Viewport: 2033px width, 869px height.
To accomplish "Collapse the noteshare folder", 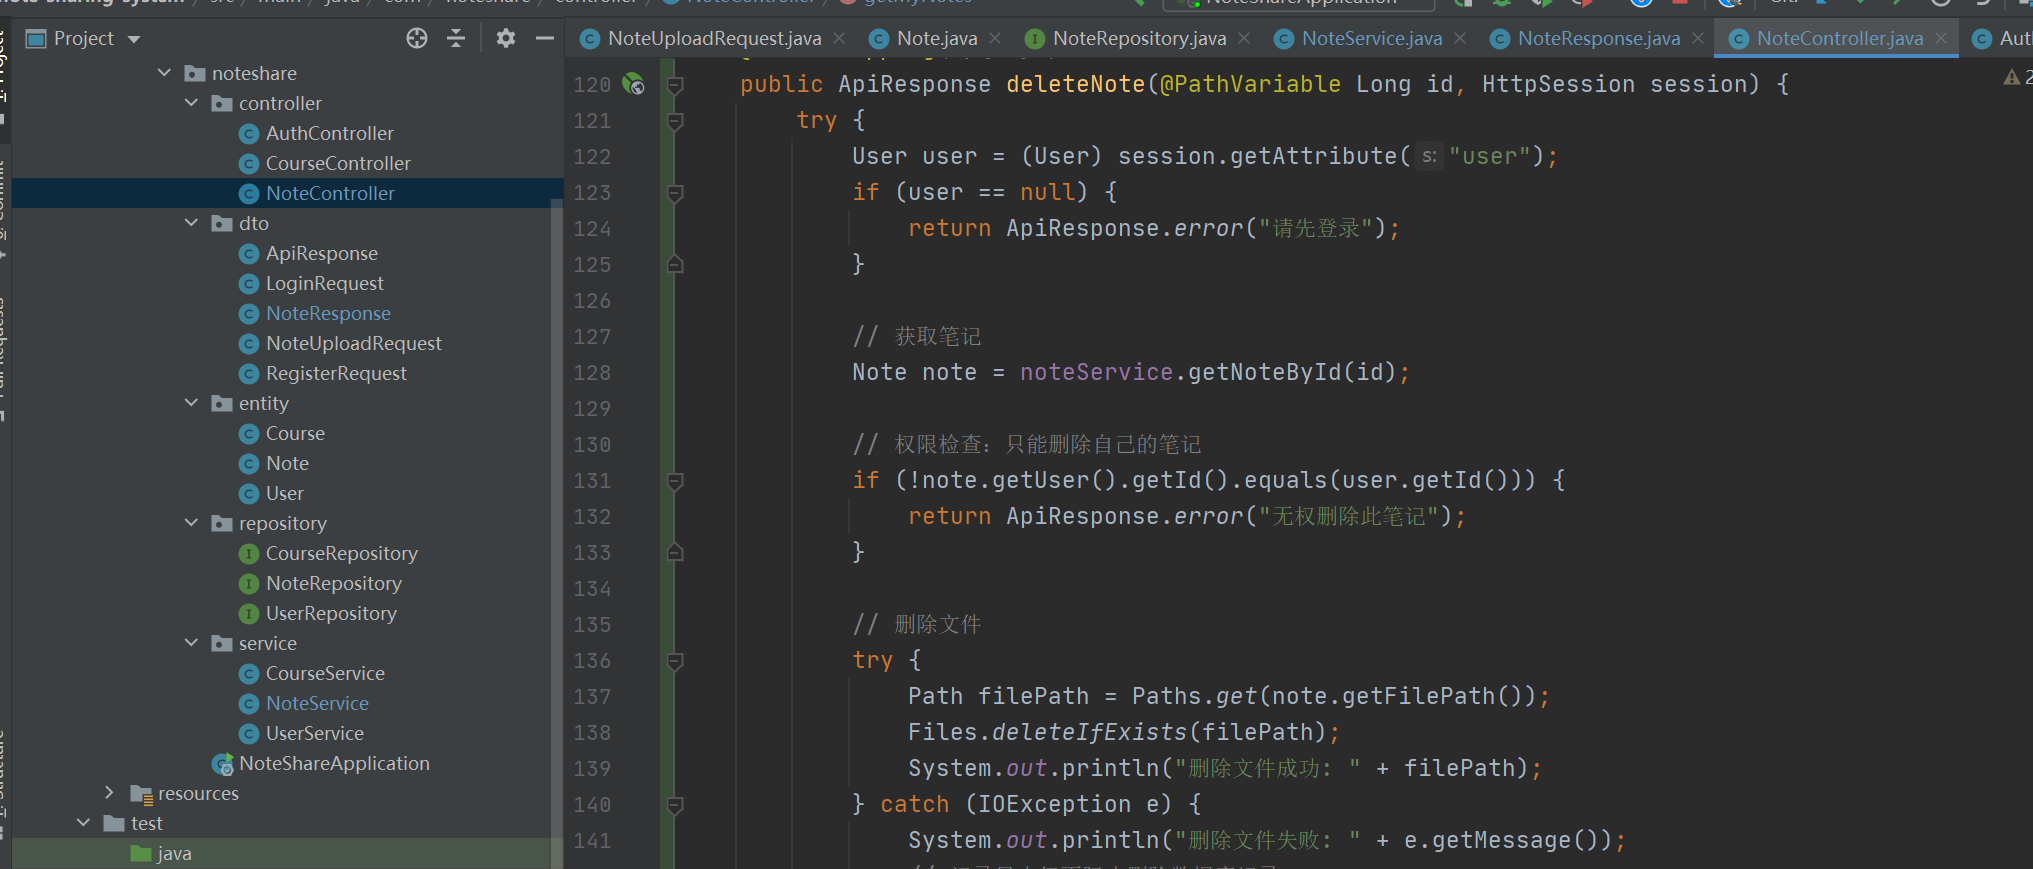I will [165, 73].
